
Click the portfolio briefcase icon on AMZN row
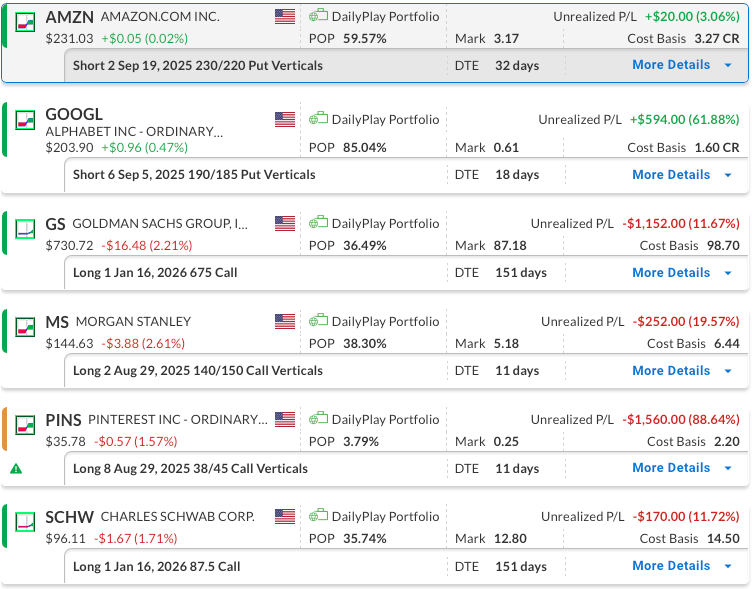pyautogui.click(x=318, y=15)
